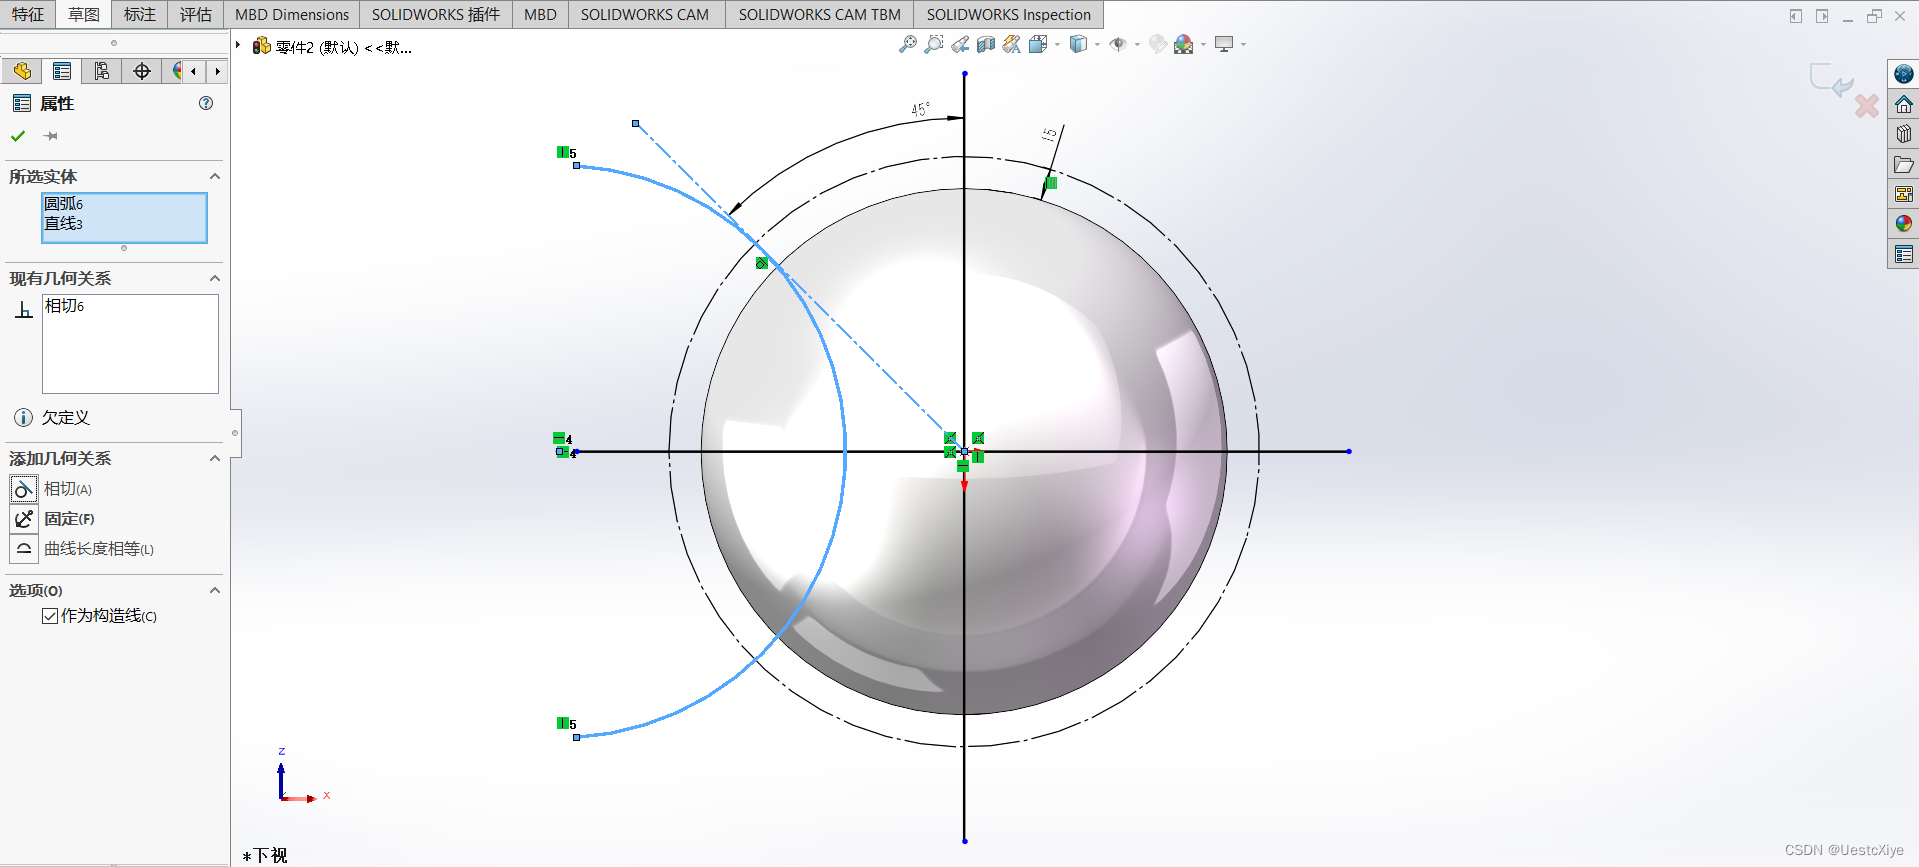The image size is (1919, 867).
Task: Confirm properties with the green checkmark
Action: click(x=18, y=136)
